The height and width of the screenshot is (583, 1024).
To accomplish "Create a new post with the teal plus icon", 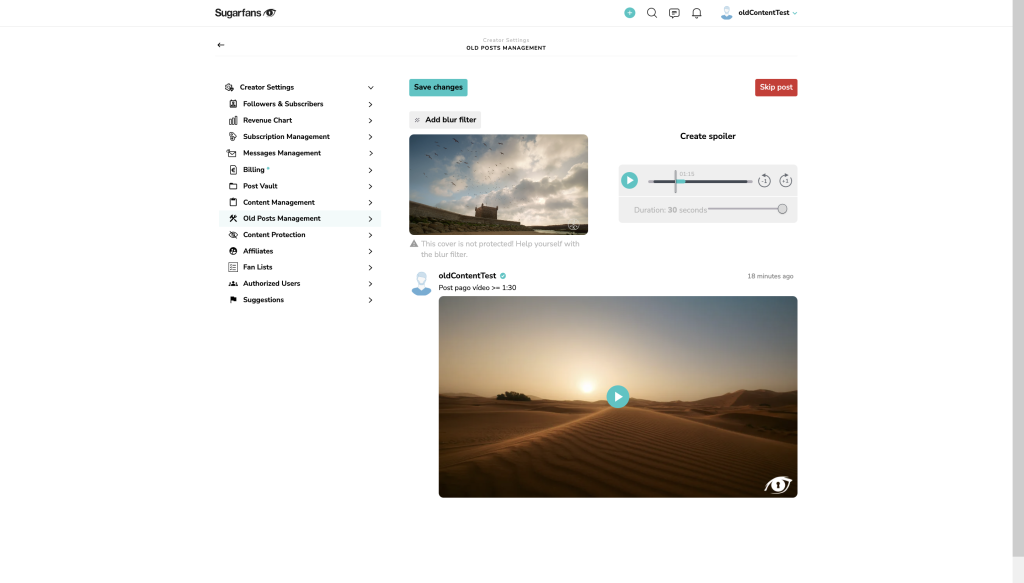I will tap(629, 13).
